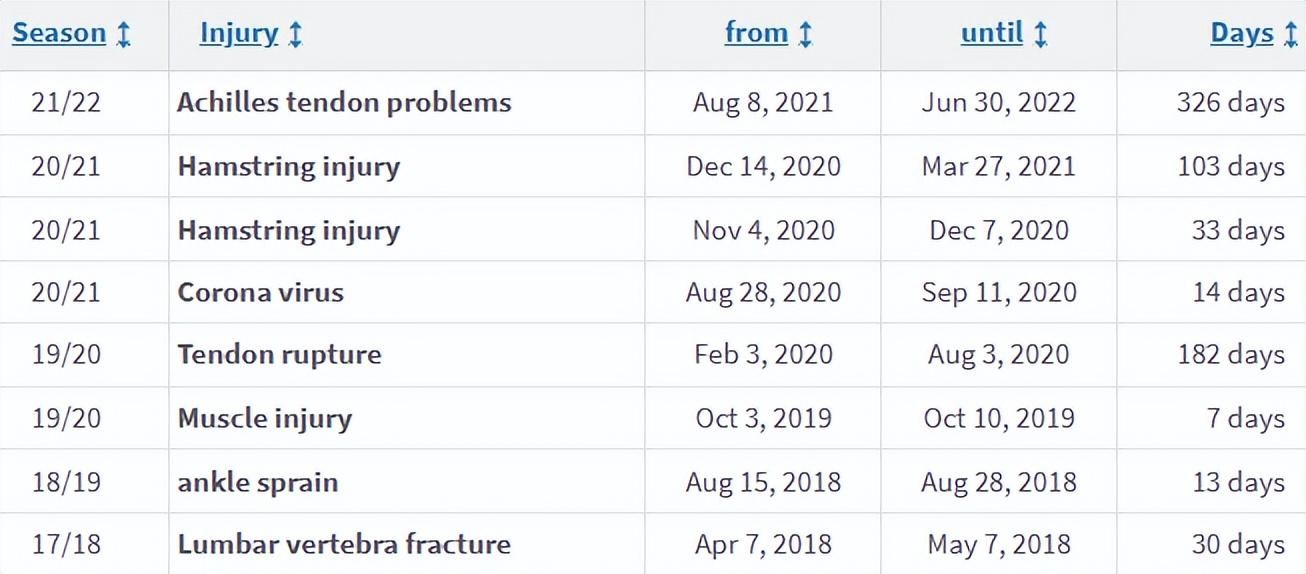Select the Dec 14, 2020 from date
The height and width of the screenshot is (574, 1306).
763,166
